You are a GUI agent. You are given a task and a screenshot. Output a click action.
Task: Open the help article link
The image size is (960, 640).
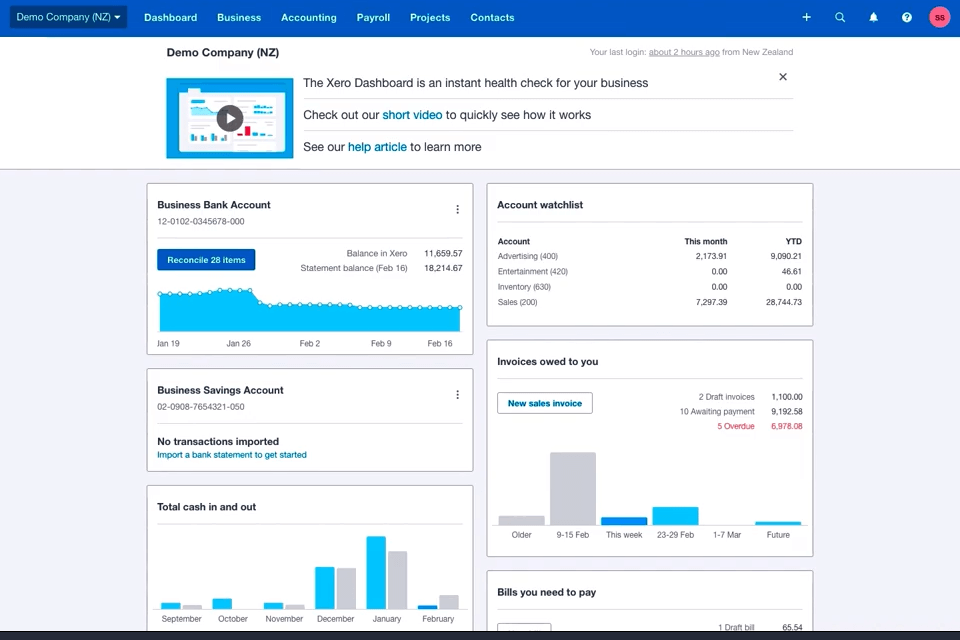pos(377,146)
